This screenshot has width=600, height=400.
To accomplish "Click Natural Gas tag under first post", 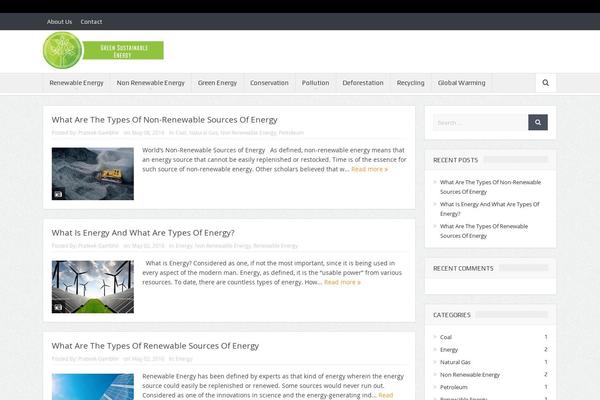I will coord(203,132).
